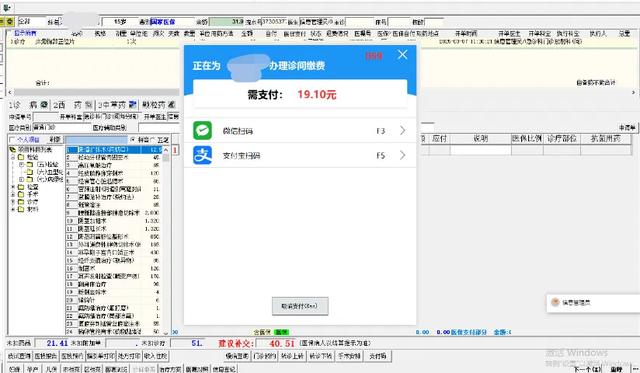Viewport: 640px width, 373px height.
Task: Click the 项目科别列表 root tree icon
Action: (12, 150)
